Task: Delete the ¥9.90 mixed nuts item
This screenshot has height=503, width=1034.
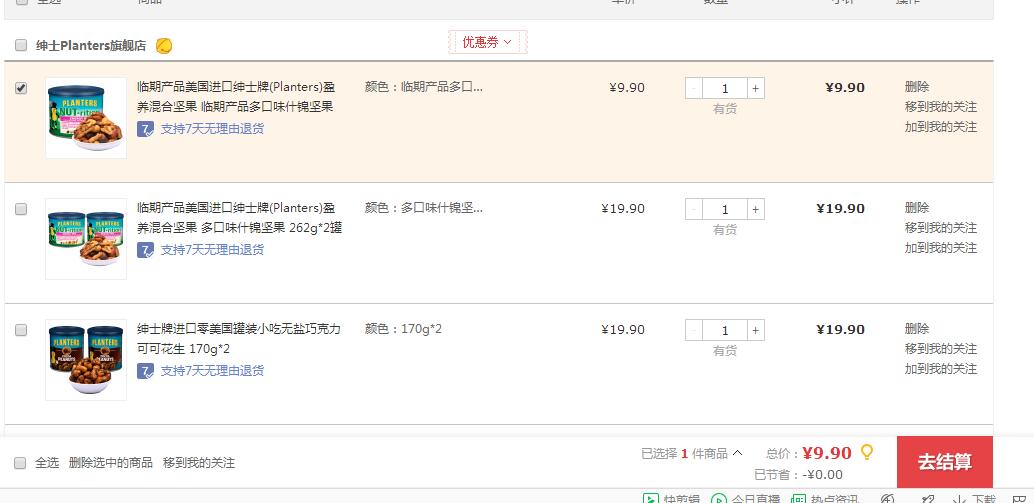Action: pyautogui.click(x=917, y=87)
